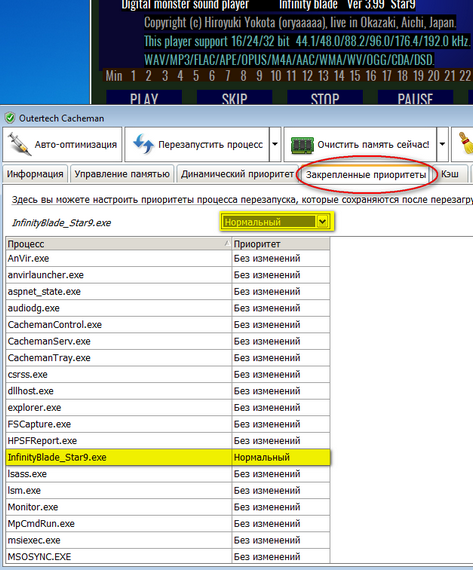
Task: Select the AnVir.exe process row
Action: [168, 258]
